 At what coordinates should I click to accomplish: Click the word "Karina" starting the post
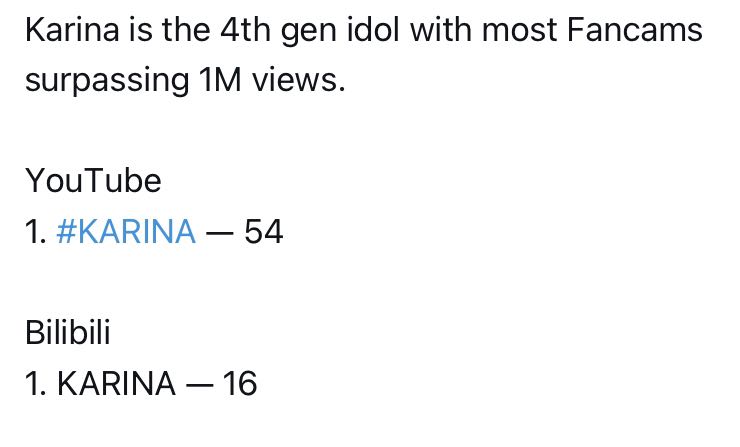point(72,30)
